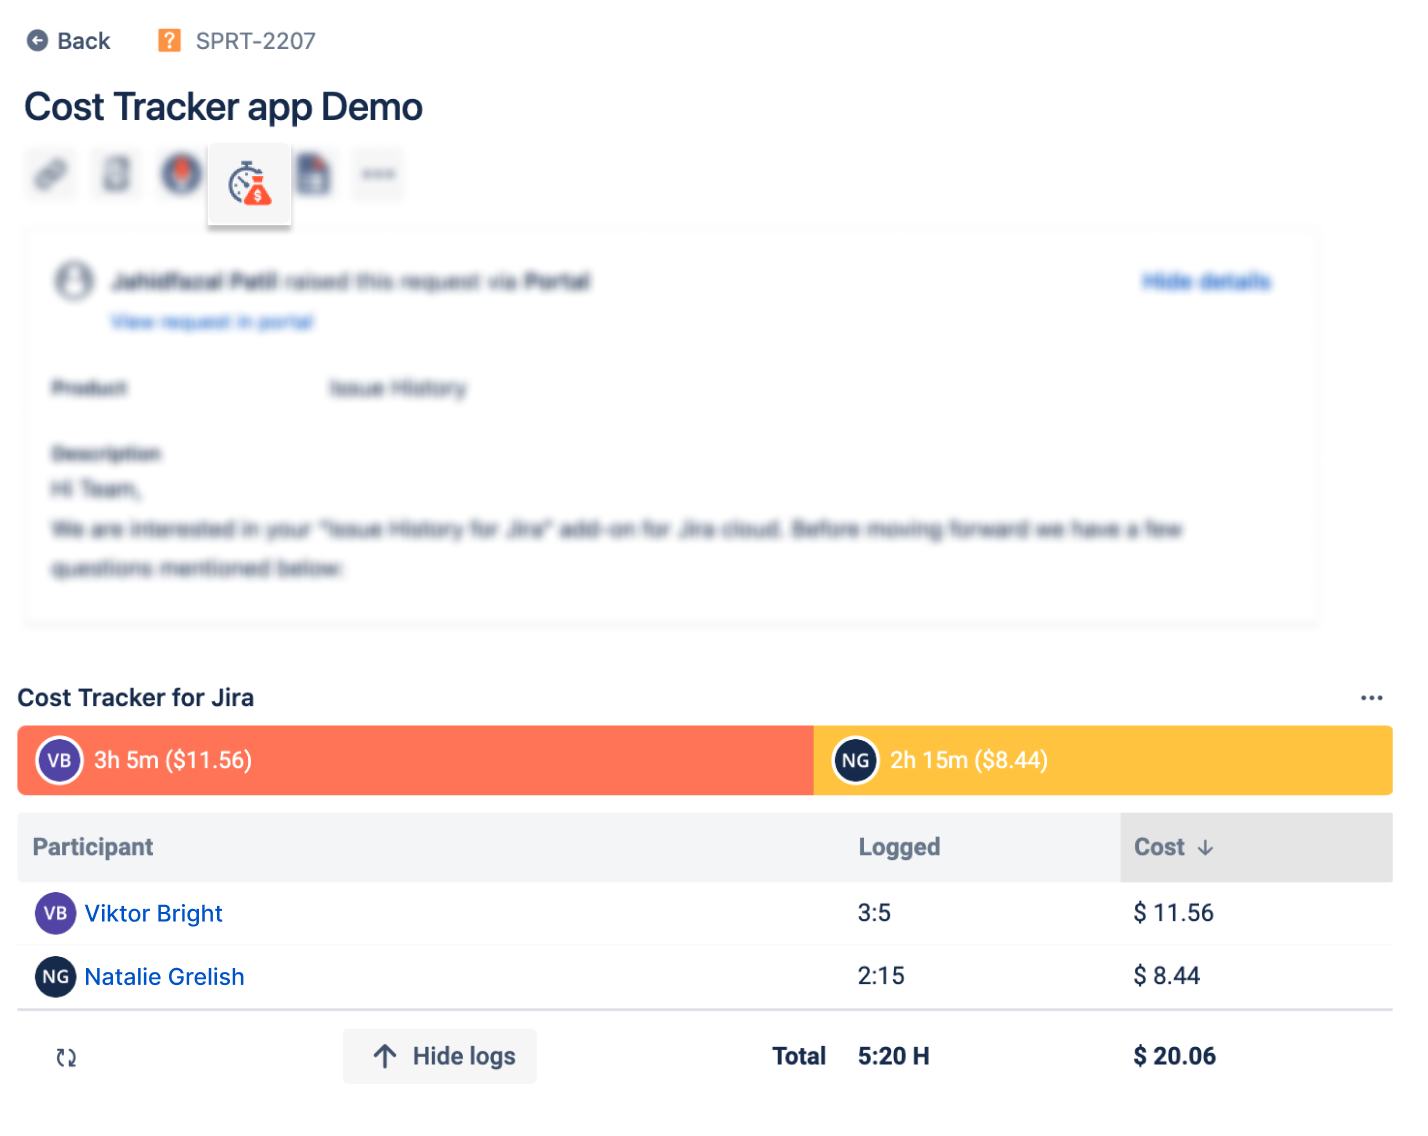Image resolution: width=1428 pixels, height=1136 pixels.
Task: Click the VB avatar in the orange bar
Action: tap(59, 760)
